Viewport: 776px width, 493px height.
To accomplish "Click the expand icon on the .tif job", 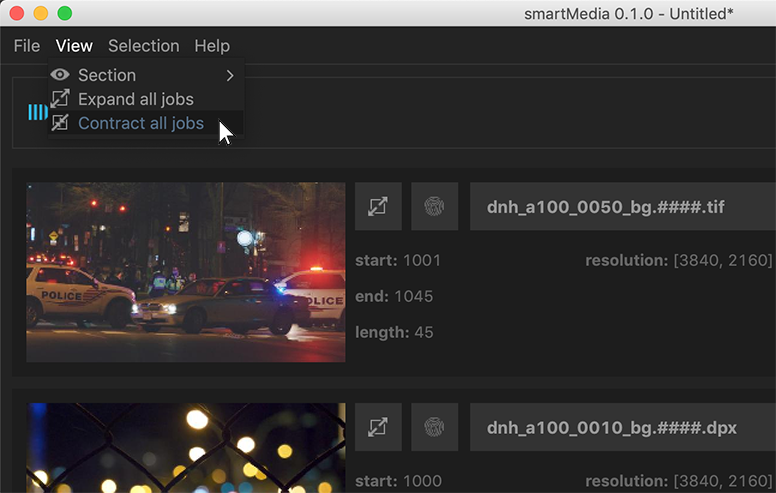I will point(378,207).
